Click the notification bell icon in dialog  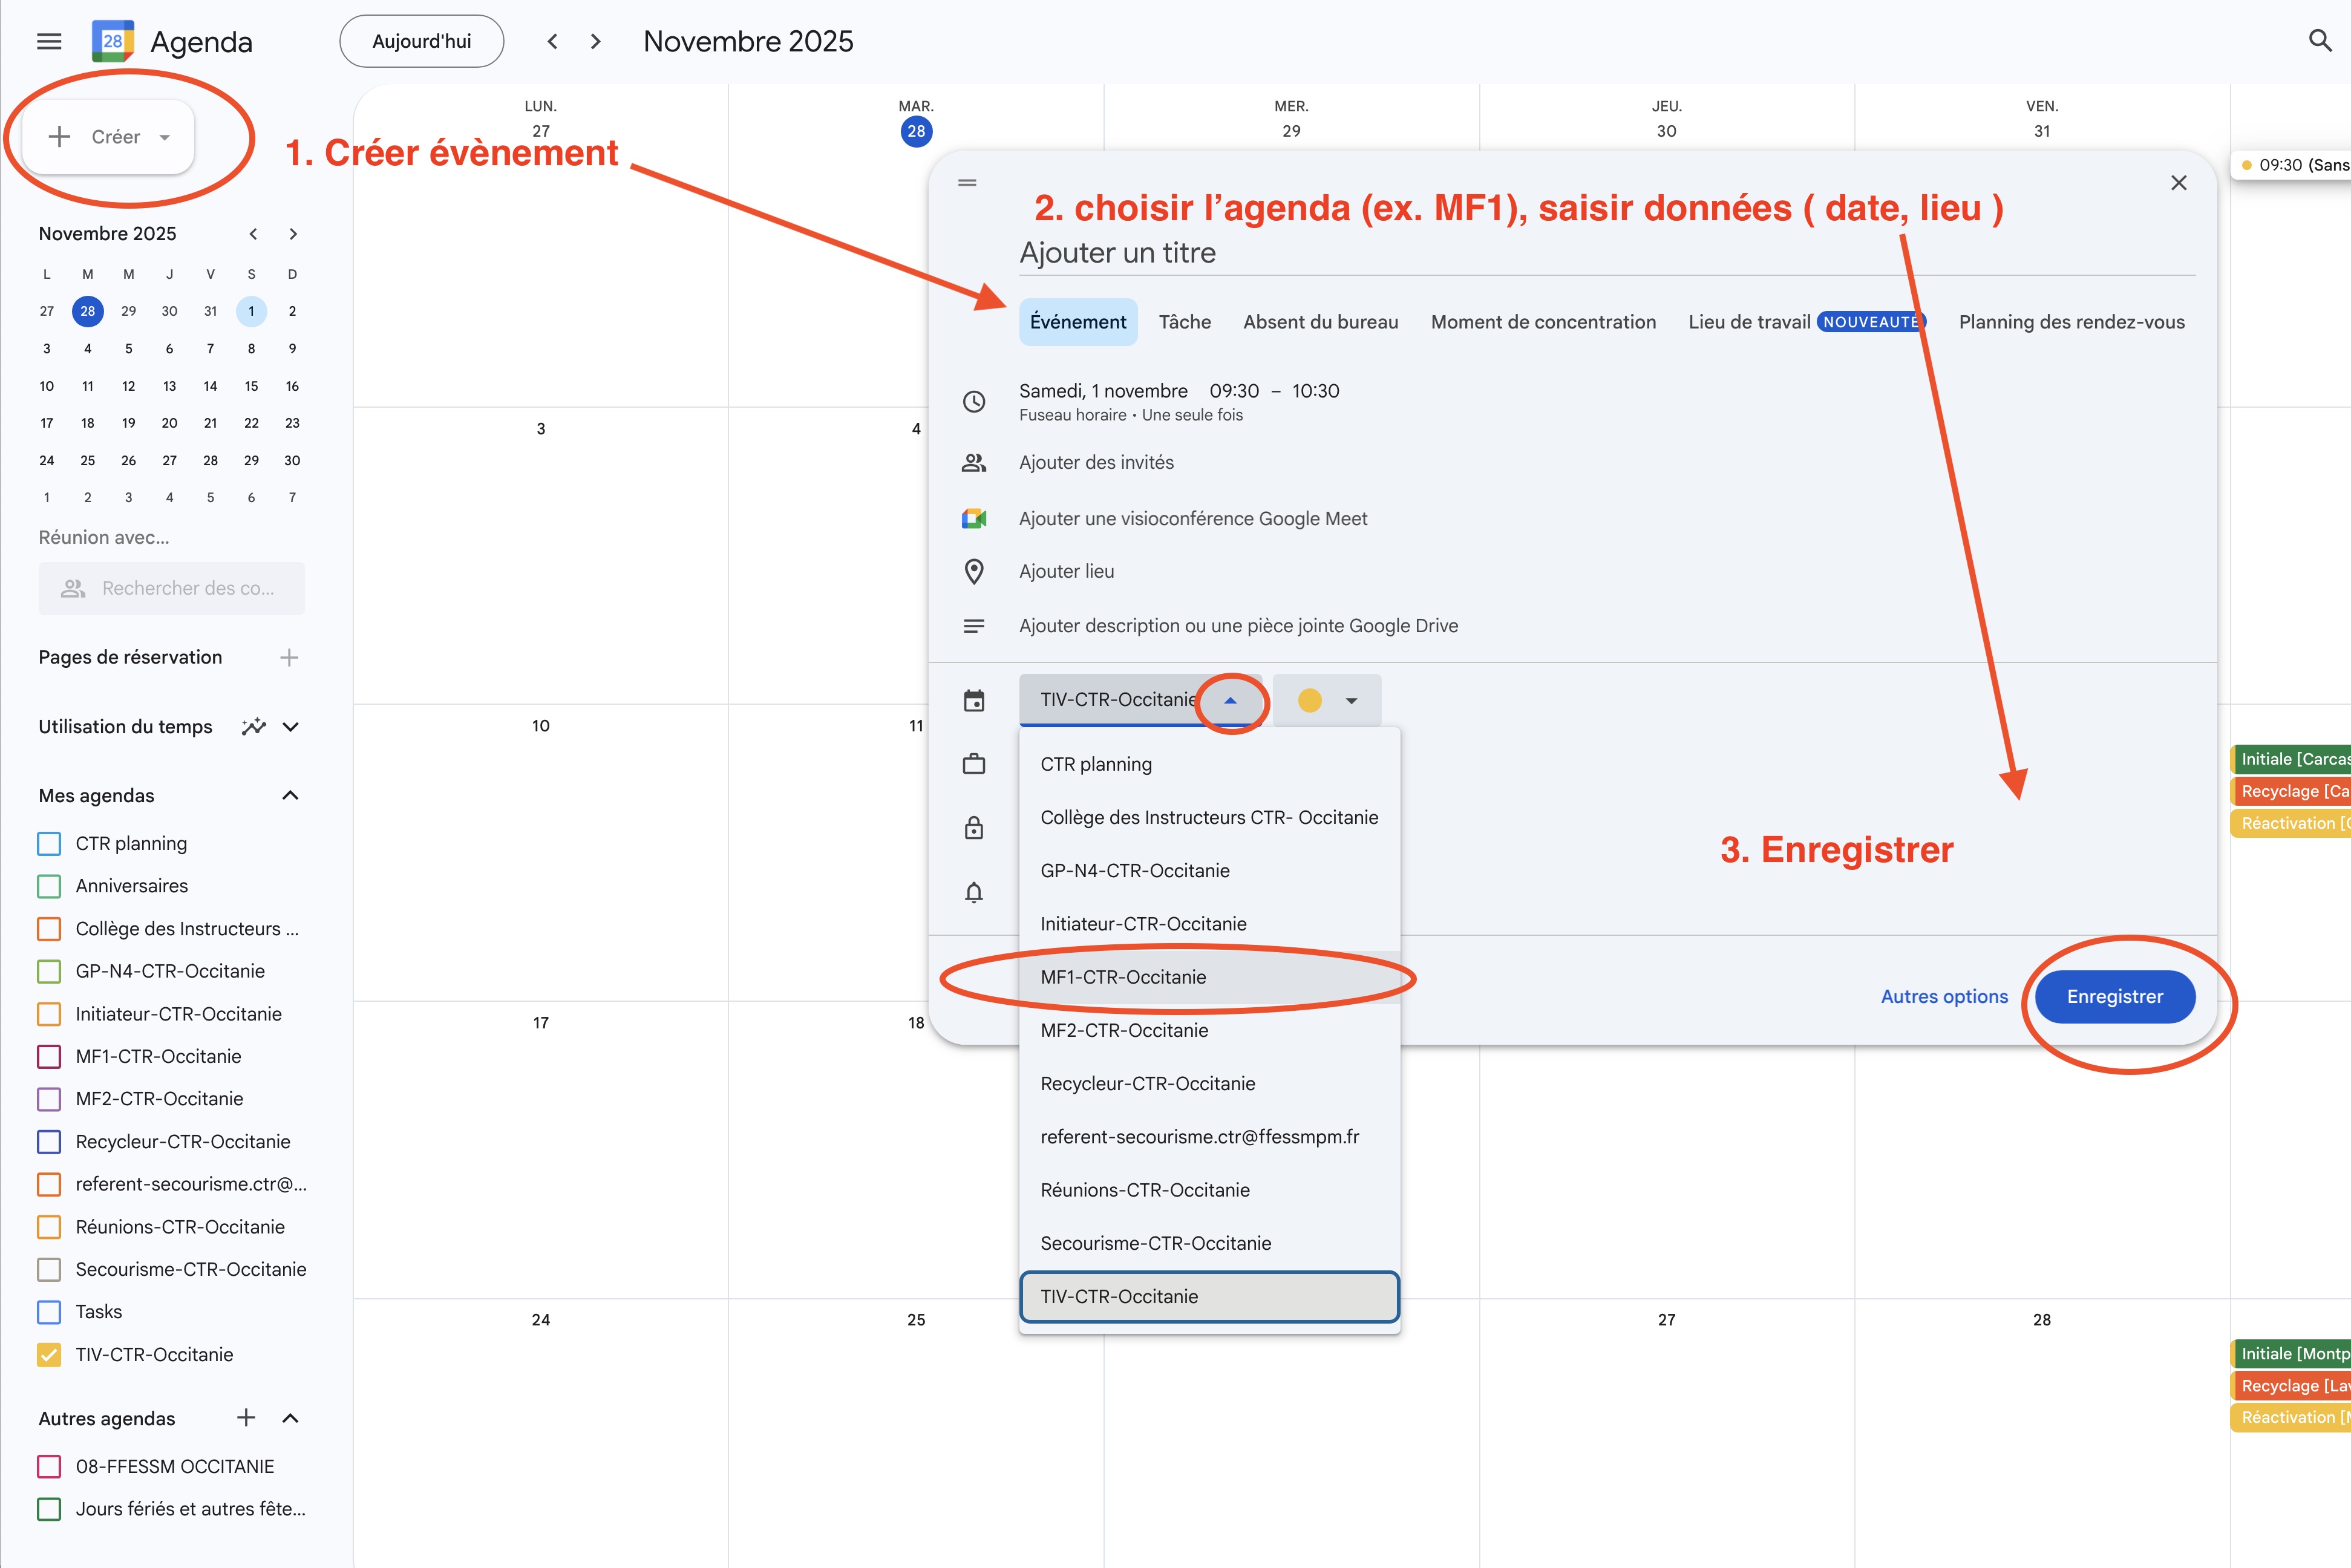973,892
